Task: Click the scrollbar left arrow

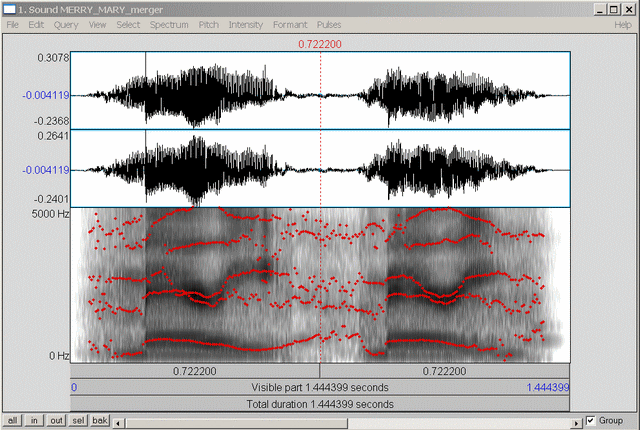Action: coord(120,421)
